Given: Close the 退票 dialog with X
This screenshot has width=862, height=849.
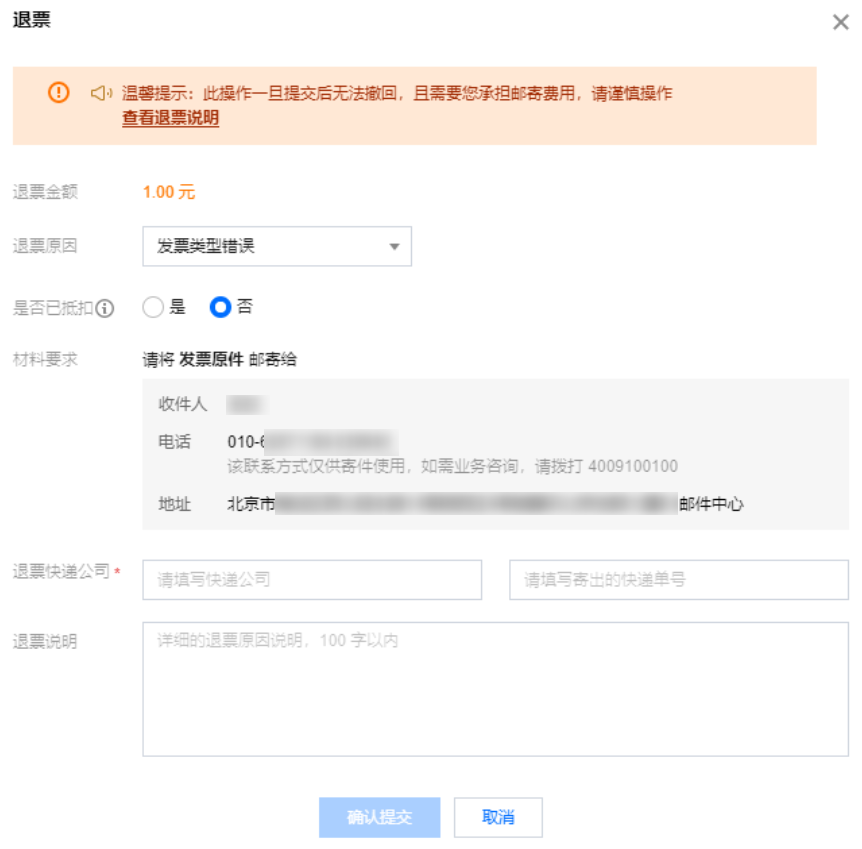Looking at the screenshot, I should point(840,22).
